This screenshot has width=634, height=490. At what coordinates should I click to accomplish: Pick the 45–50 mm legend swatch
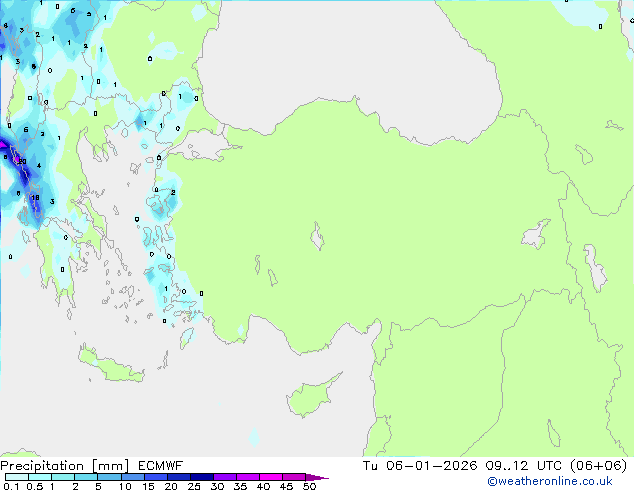point(294,477)
